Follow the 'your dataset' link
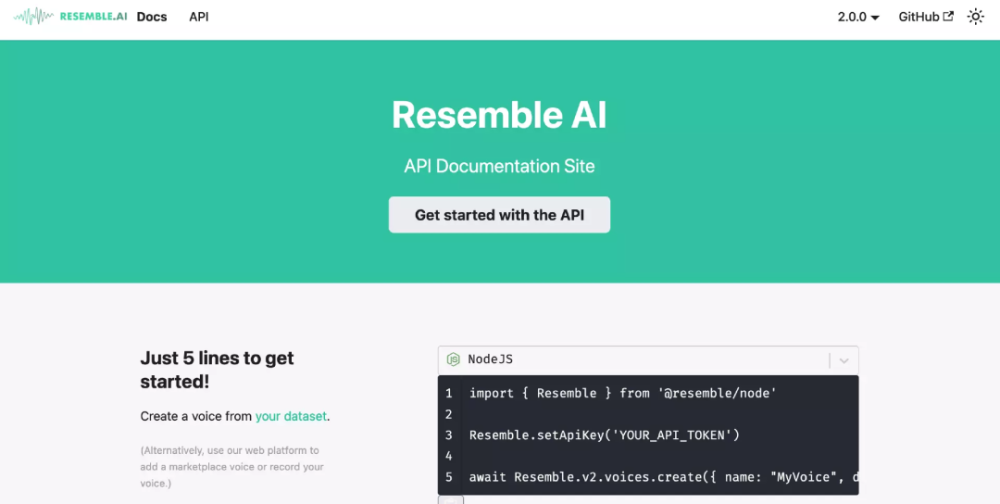 pyautogui.click(x=291, y=417)
